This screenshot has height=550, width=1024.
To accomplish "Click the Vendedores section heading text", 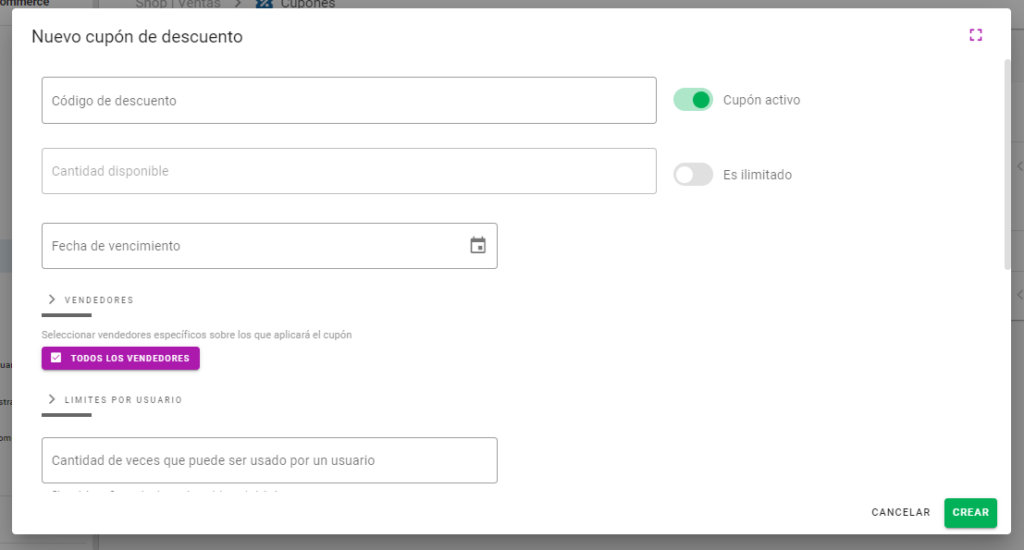I will [99, 300].
